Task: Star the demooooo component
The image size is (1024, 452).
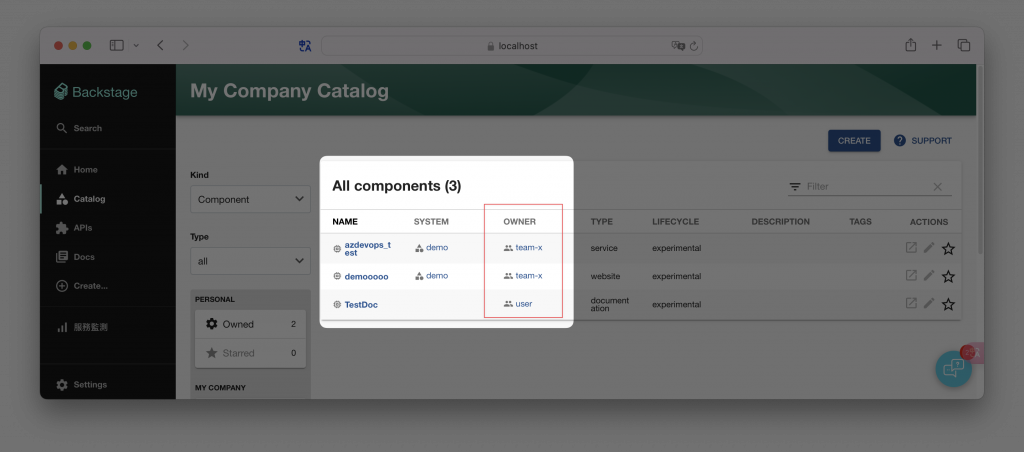Action: coord(948,276)
